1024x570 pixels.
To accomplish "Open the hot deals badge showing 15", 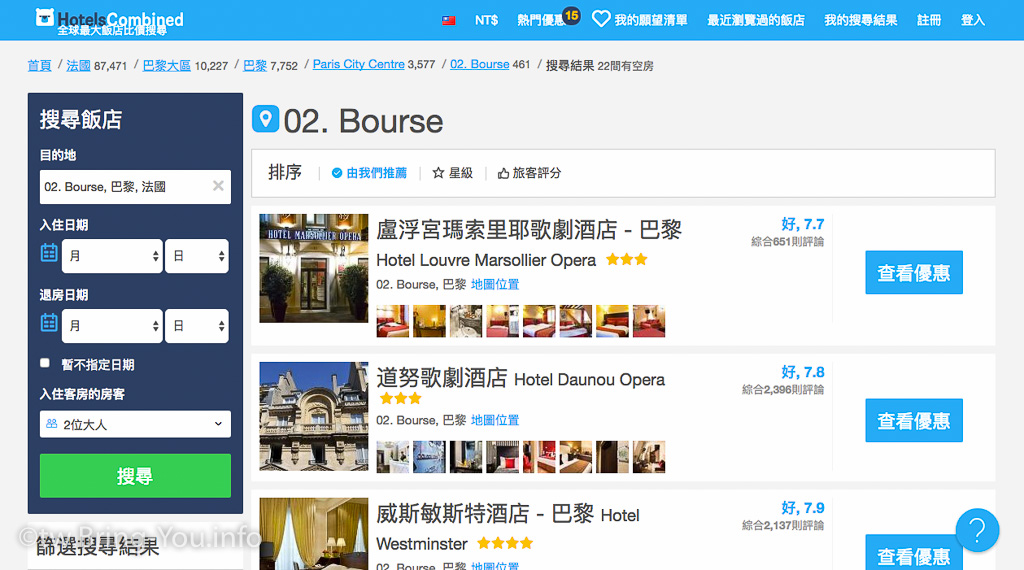I will 571,15.
